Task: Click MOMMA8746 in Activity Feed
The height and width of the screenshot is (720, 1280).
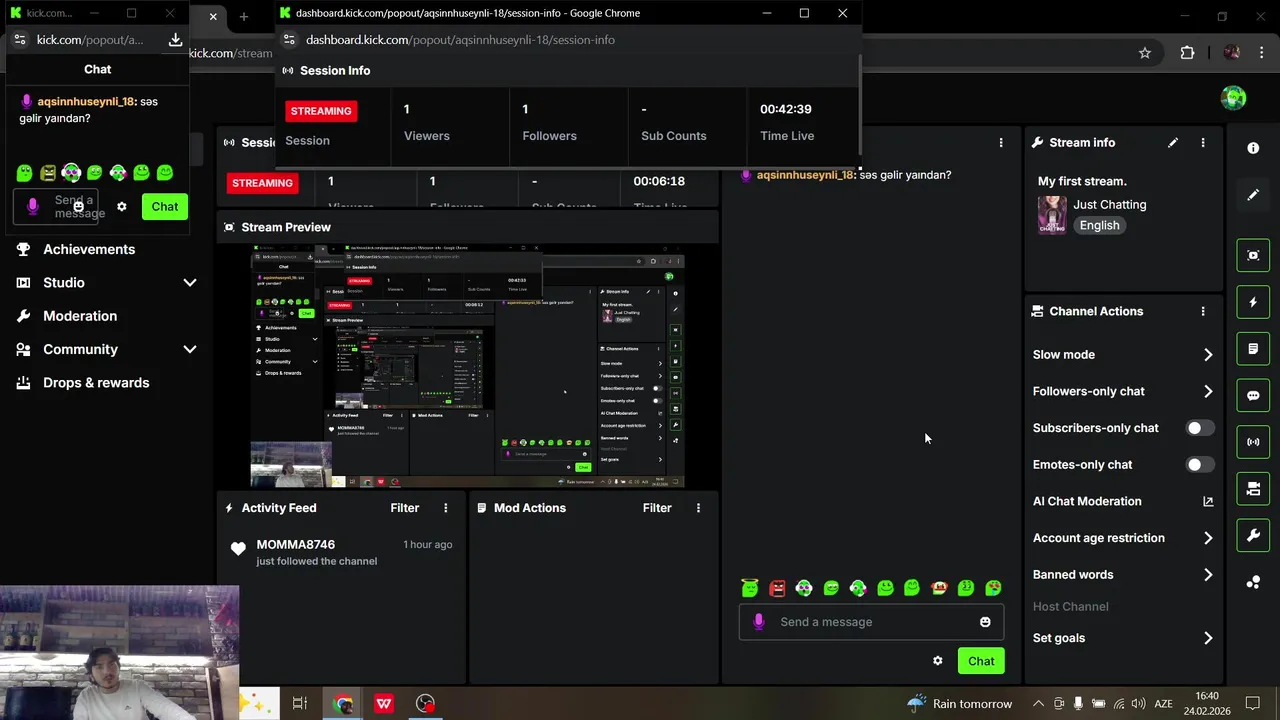Action: point(296,545)
